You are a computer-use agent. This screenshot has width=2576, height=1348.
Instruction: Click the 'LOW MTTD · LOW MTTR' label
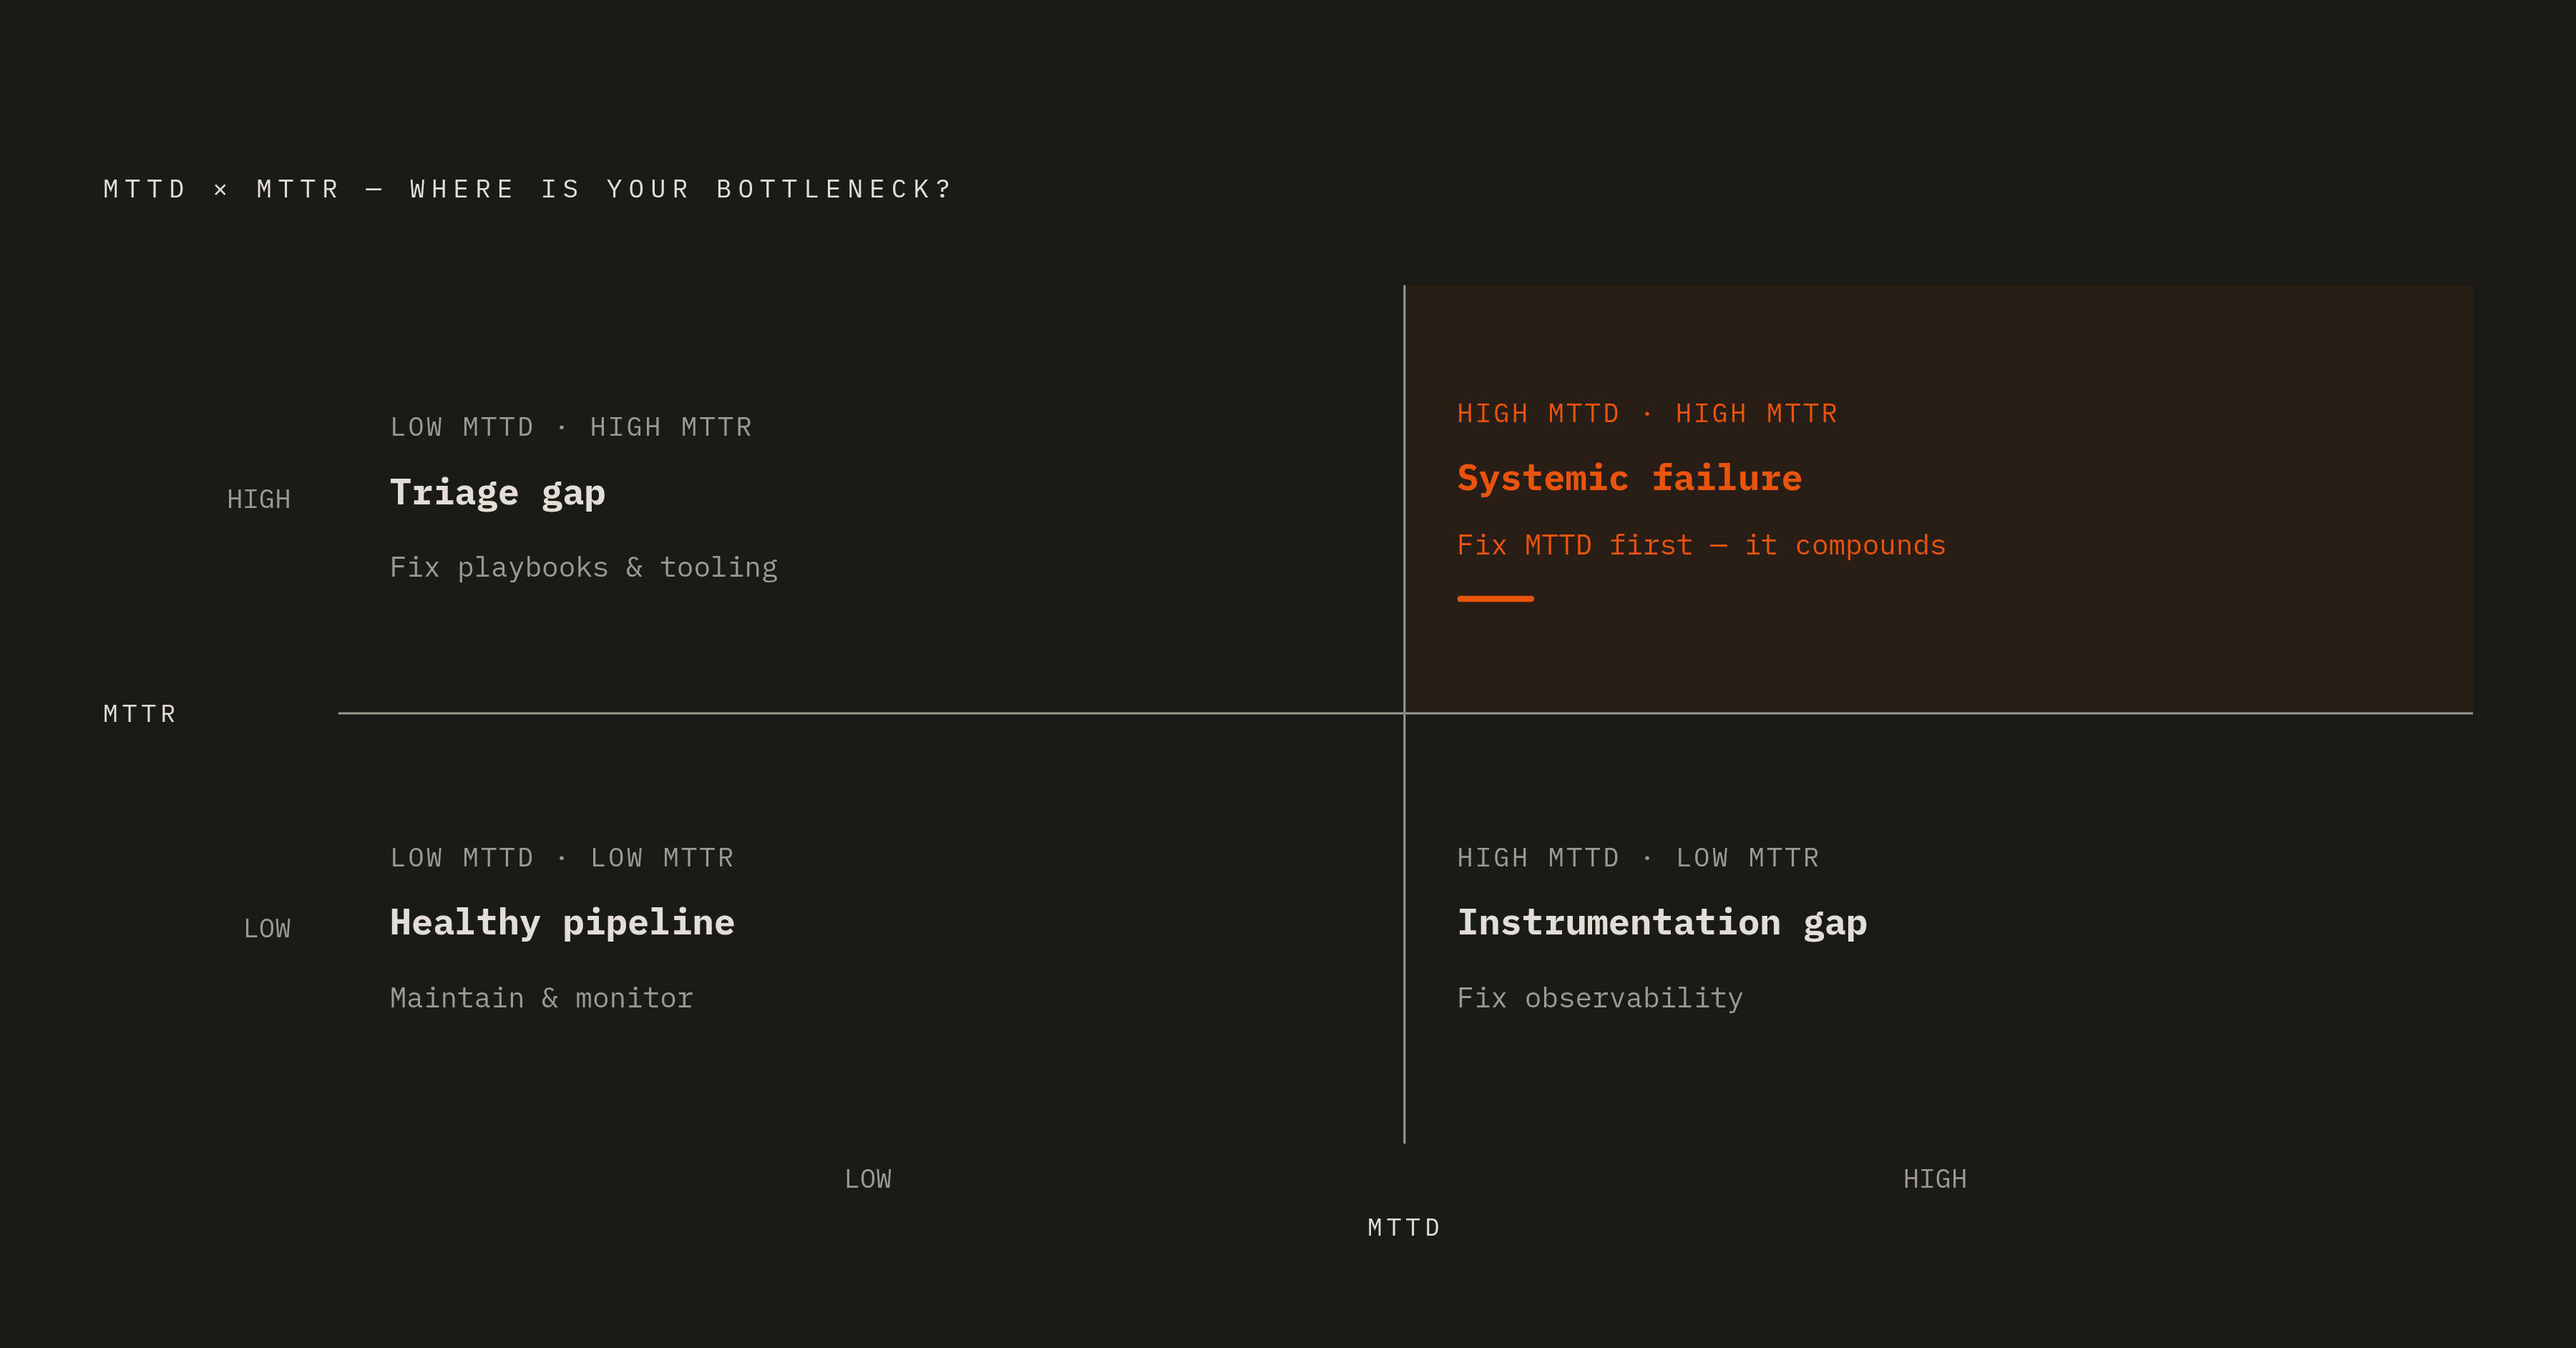click(x=562, y=857)
